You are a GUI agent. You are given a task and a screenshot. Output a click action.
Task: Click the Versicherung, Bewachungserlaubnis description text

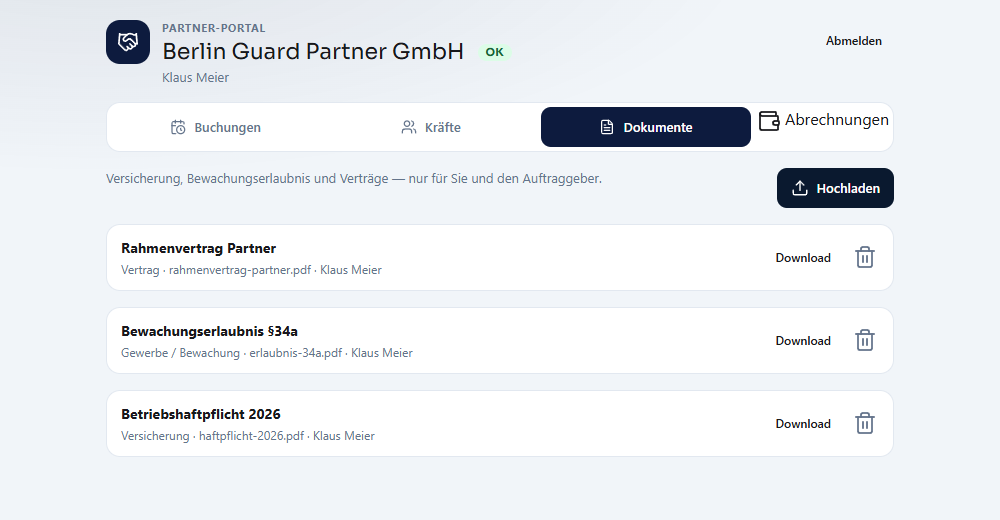pyautogui.click(x=354, y=179)
